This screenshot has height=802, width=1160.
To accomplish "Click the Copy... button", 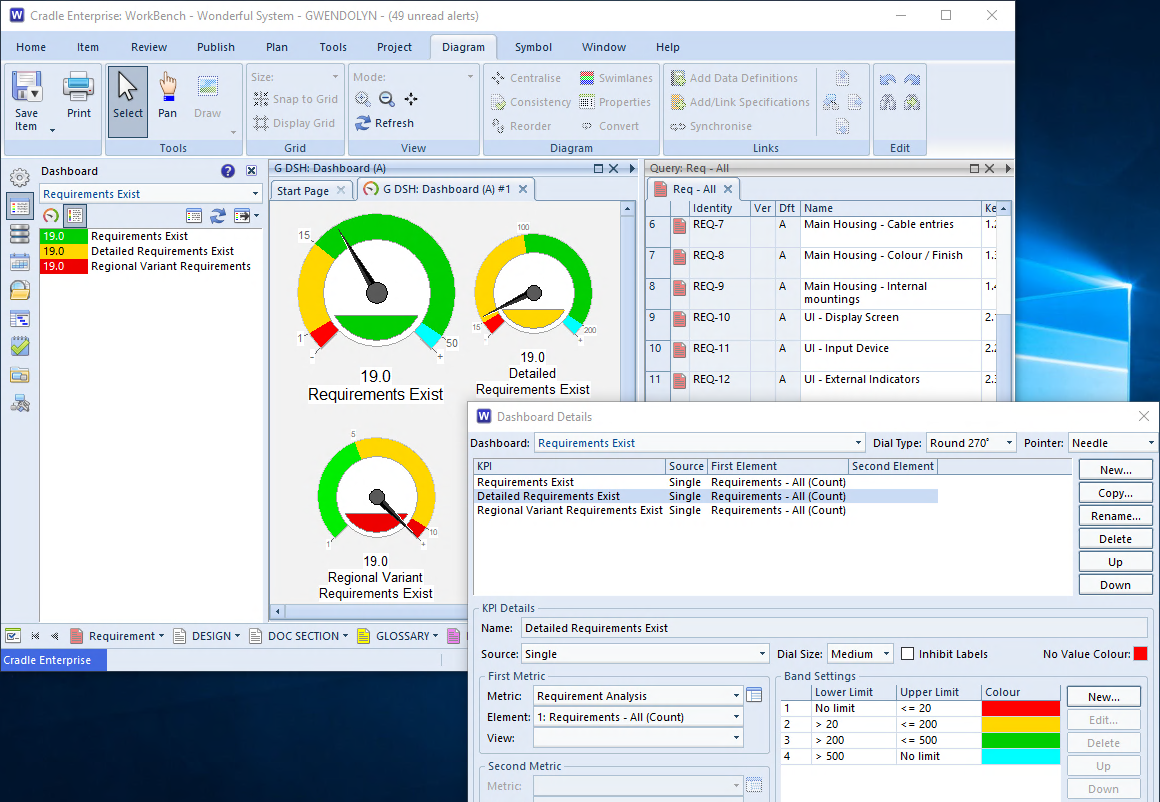I will (x=1115, y=493).
